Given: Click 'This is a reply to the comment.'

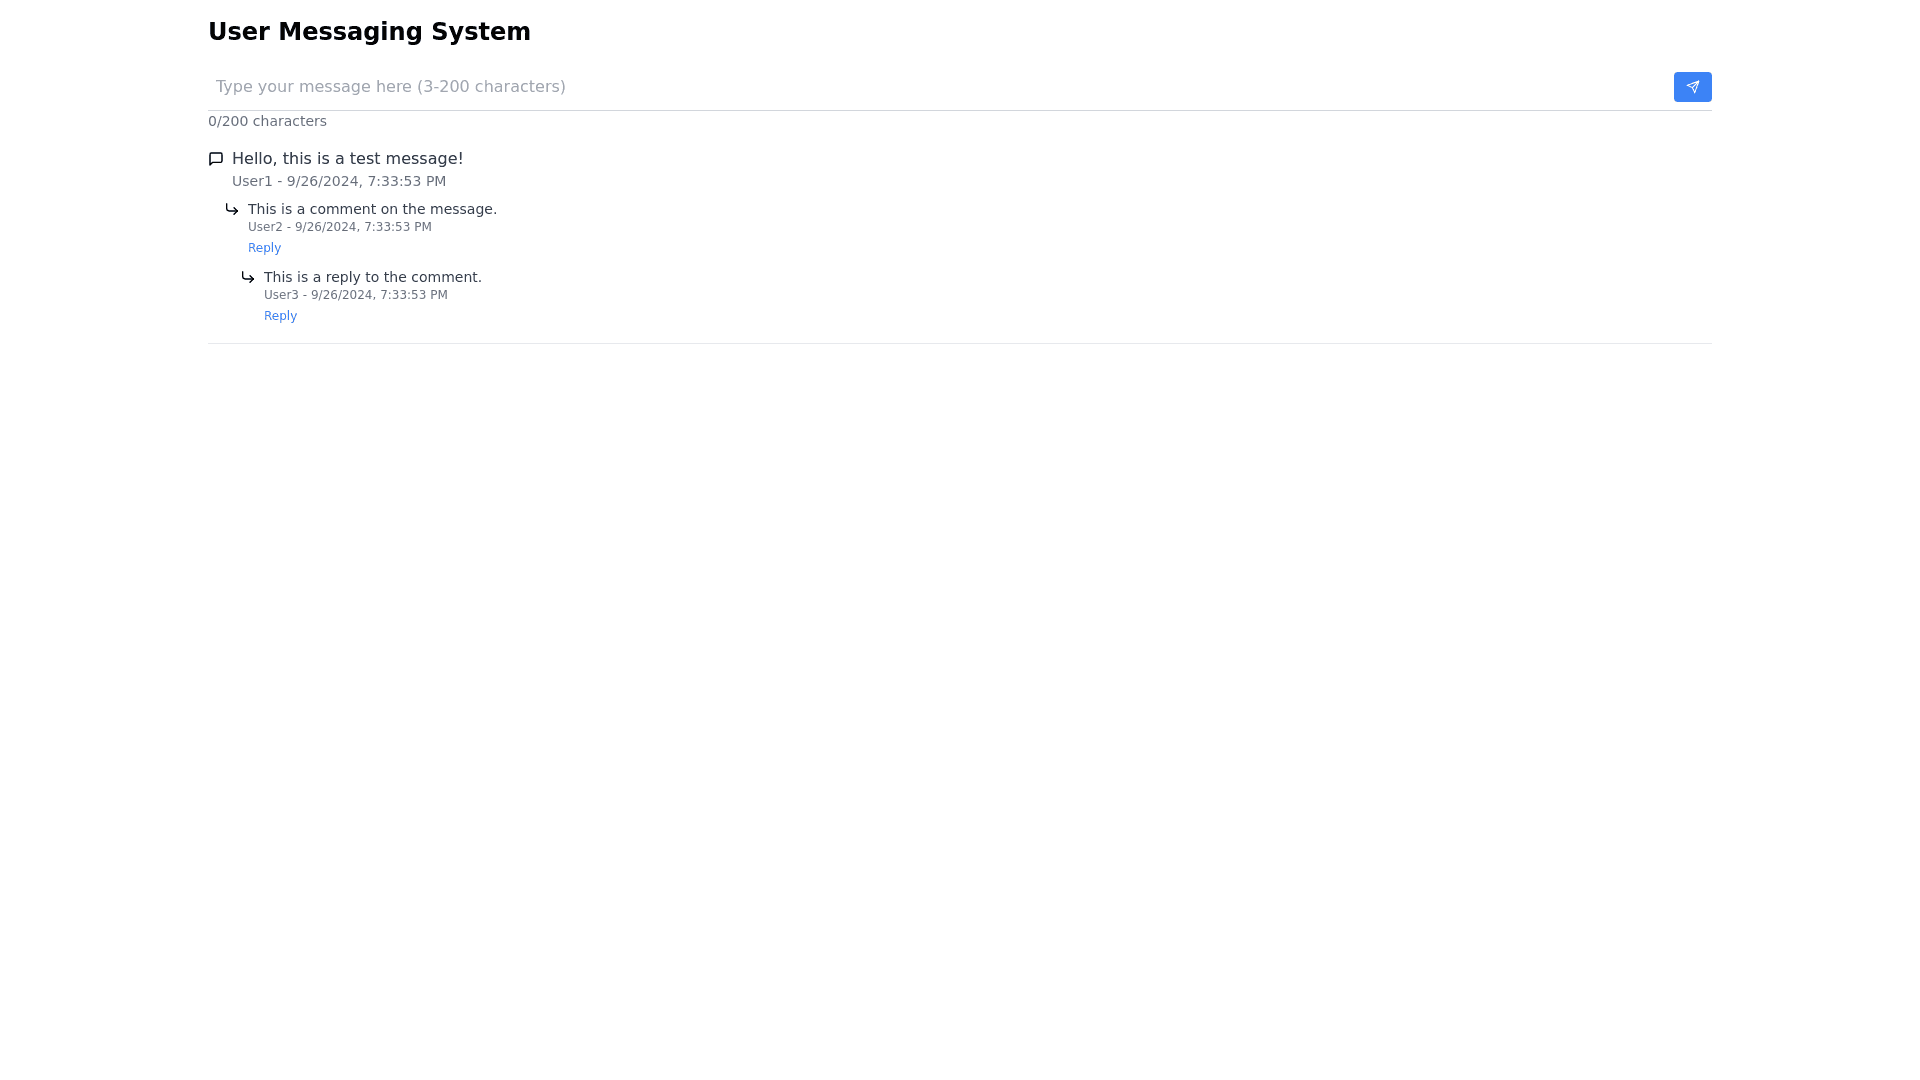Looking at the screenshot, I should pos(372,277).
